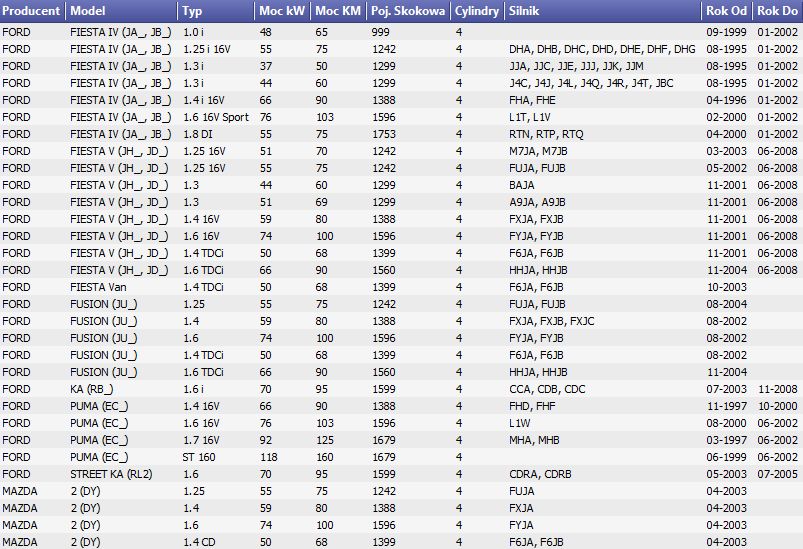This screenshot has height=549, width=803.
Task: Click the Cylindry column header
Action: pyautogui.click(x=477, y=11)
